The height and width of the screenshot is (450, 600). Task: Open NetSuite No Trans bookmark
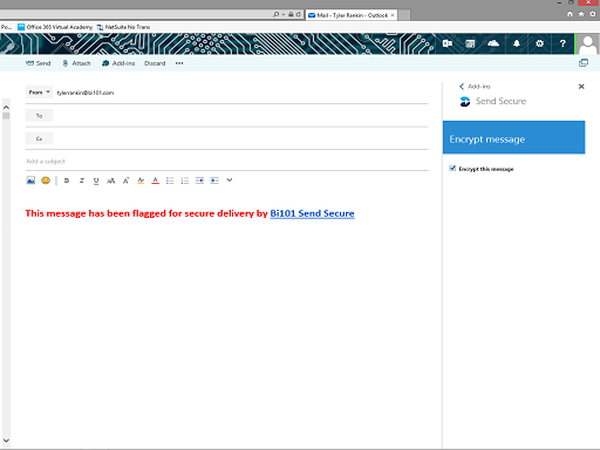tap(123, 27)
